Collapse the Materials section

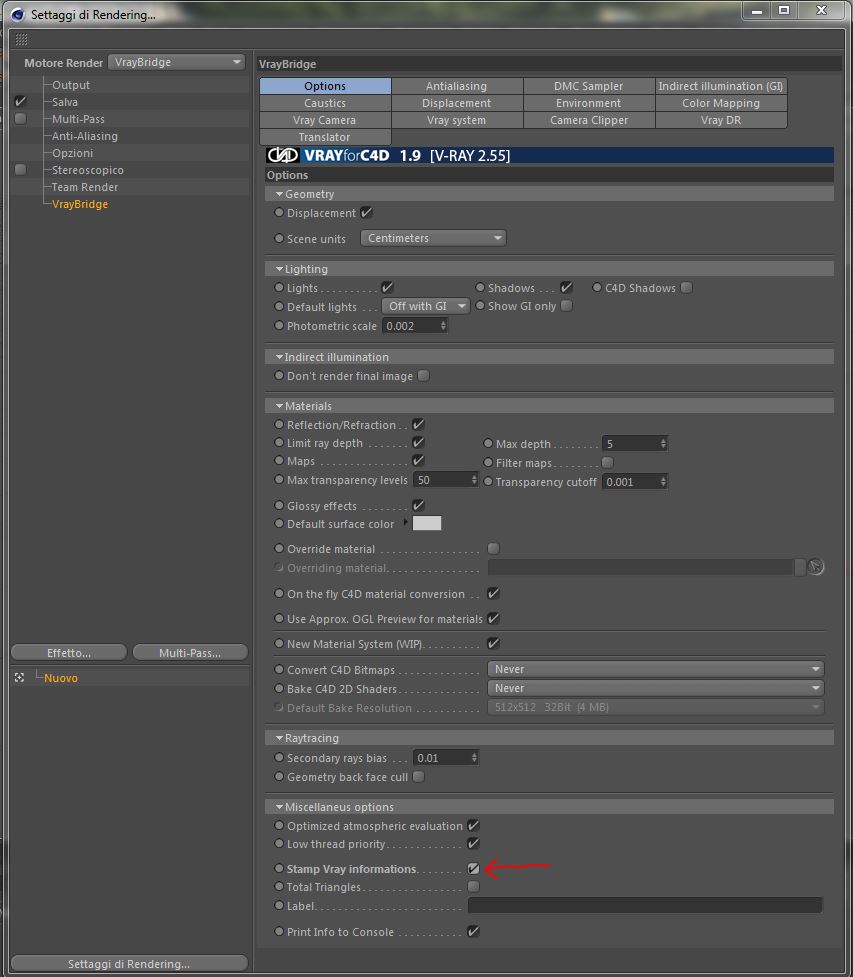(279, 406)
